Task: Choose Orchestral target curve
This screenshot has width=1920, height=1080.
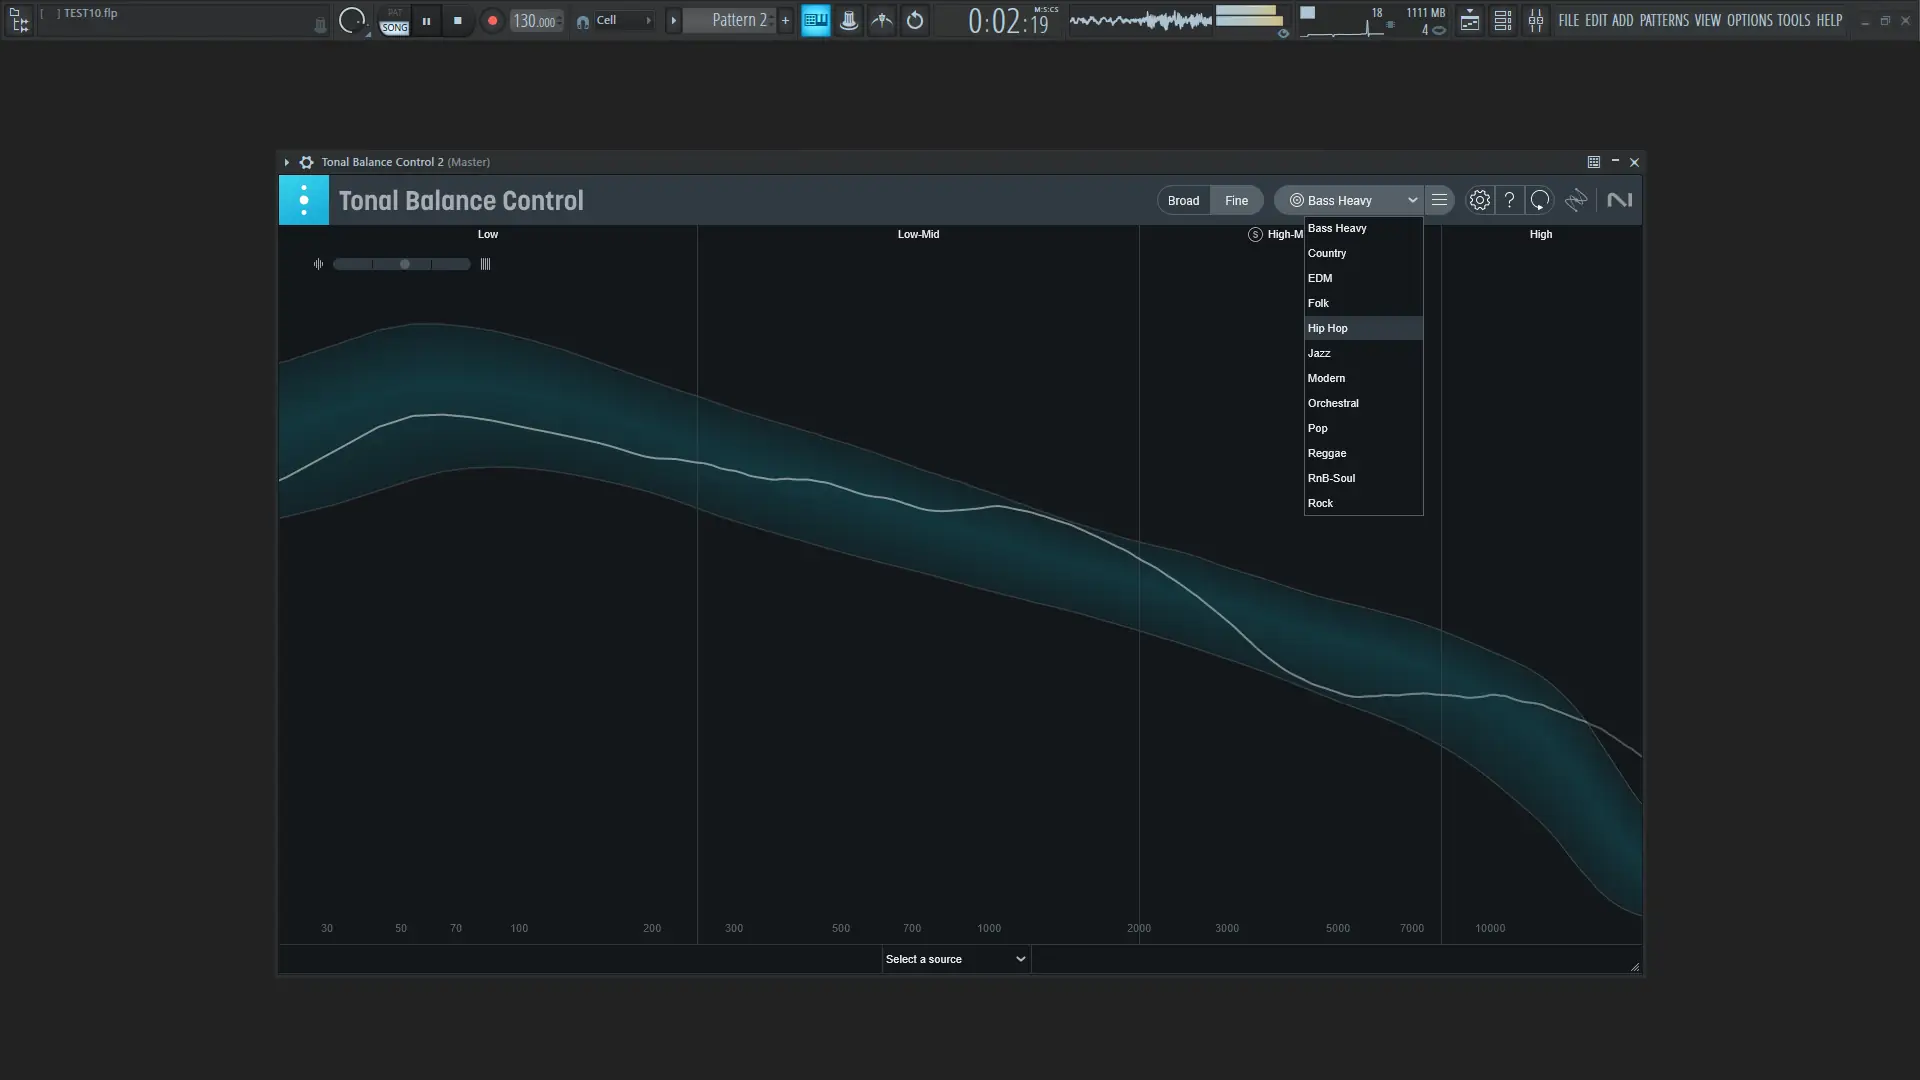Action: click(x=1333, y=403)
